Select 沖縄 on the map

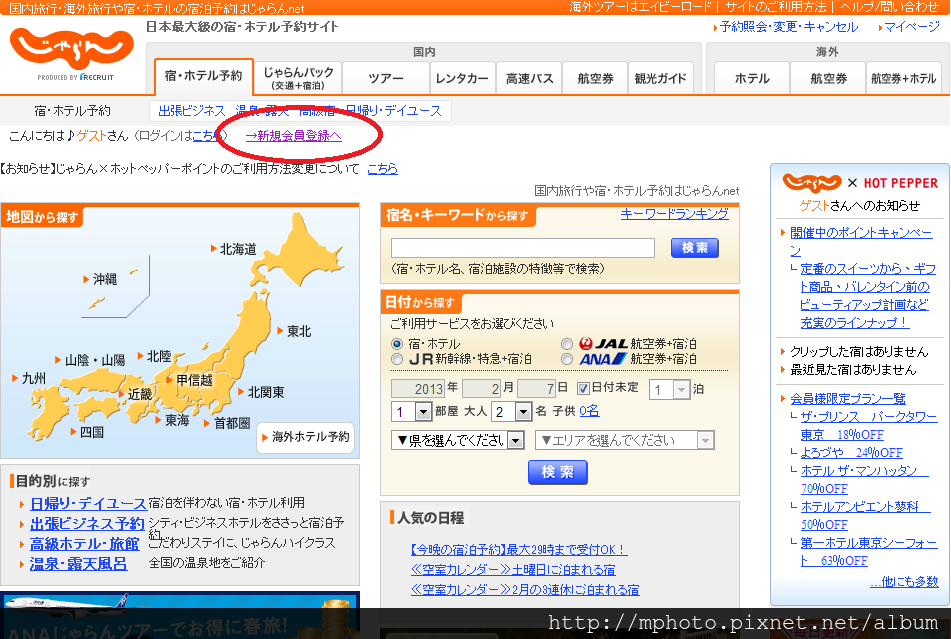click(x=104, y=279)
